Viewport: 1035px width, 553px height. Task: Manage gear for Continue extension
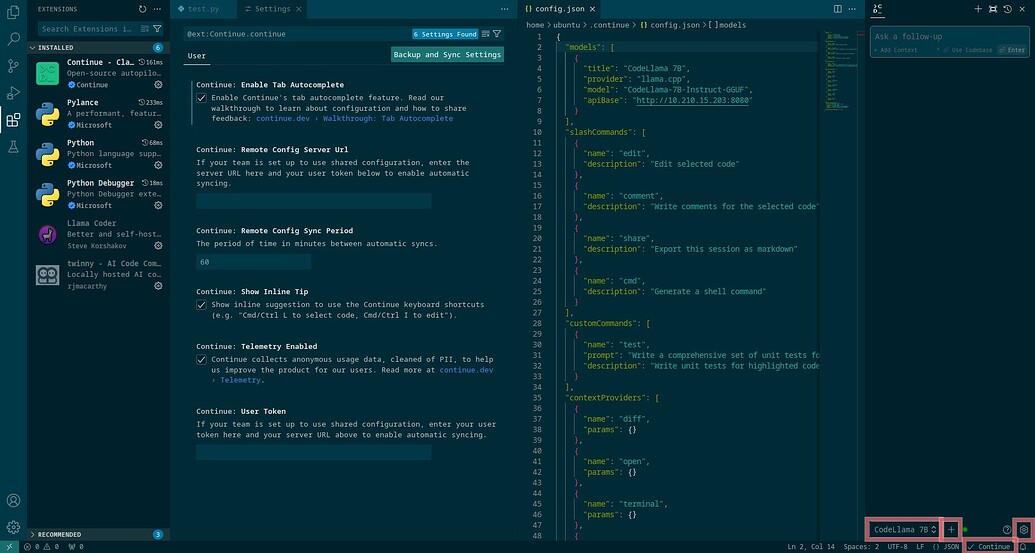(x=158, y=85)
